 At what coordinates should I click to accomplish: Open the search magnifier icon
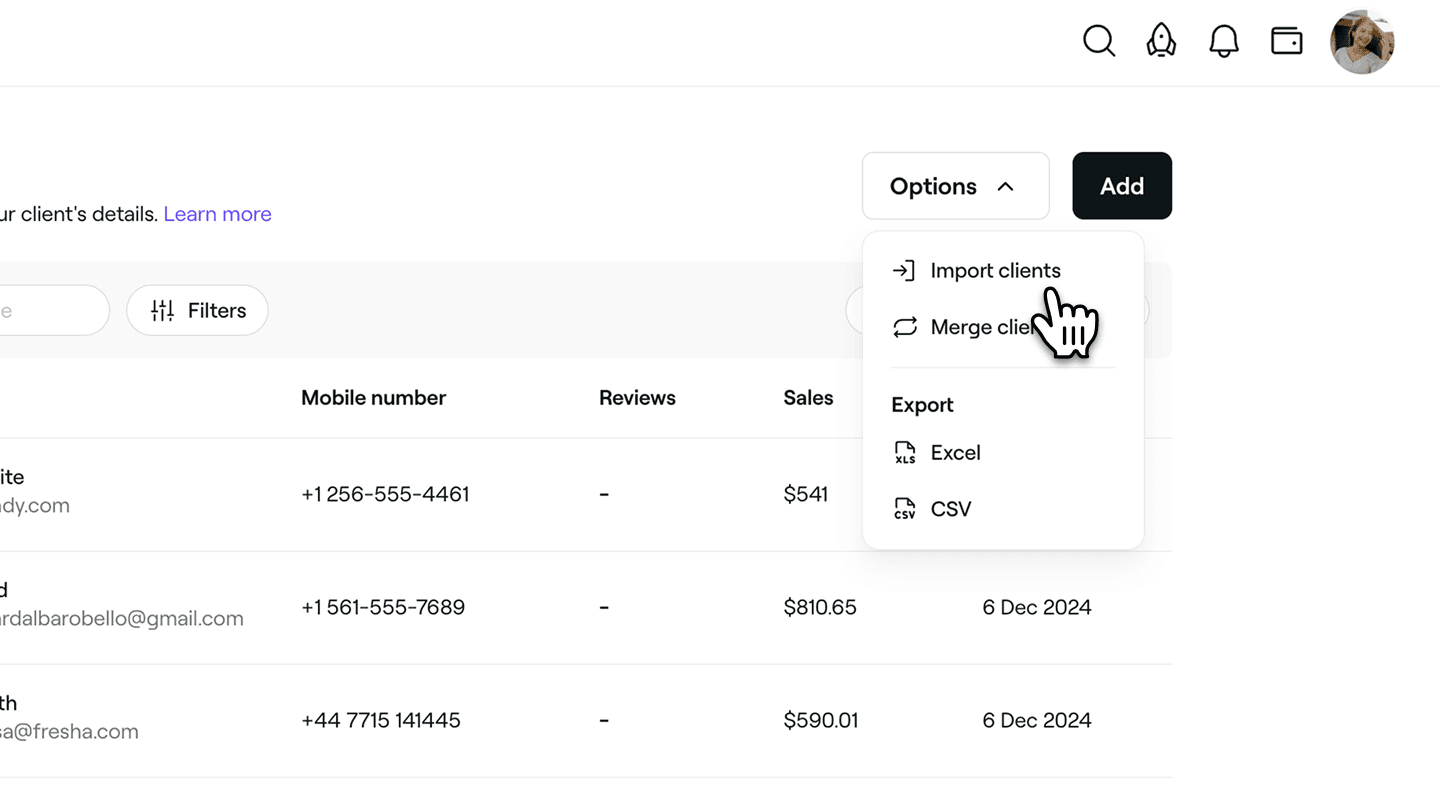(1099, 41)
